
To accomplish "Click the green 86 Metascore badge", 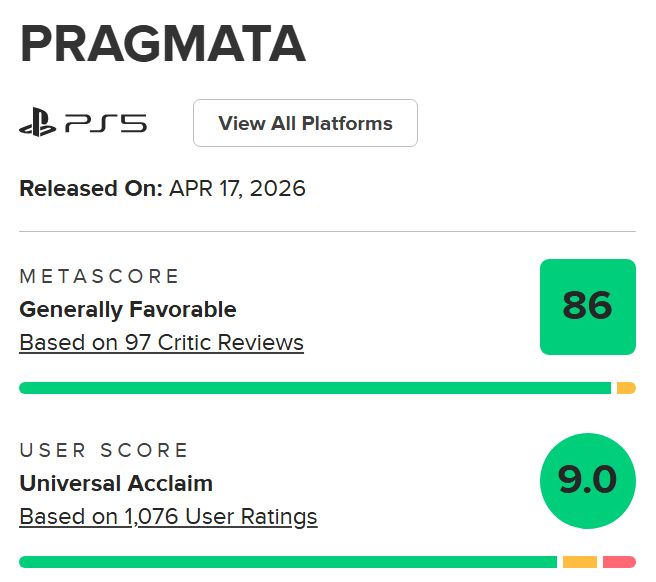I will coord(587,307).
